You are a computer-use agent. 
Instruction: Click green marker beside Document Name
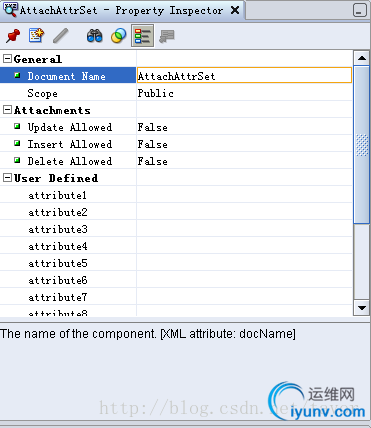pos(17,75)
